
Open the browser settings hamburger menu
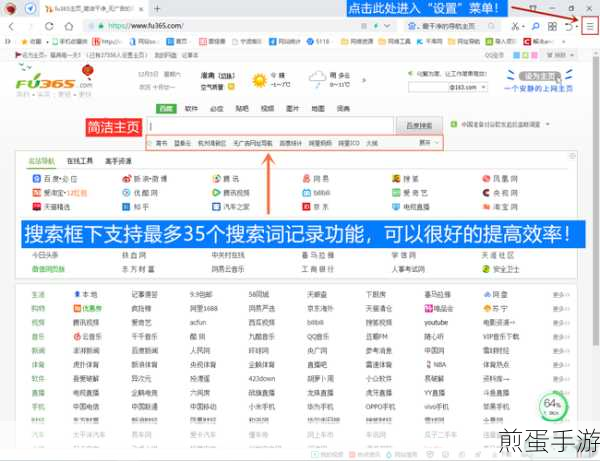[x=590, y=26]
